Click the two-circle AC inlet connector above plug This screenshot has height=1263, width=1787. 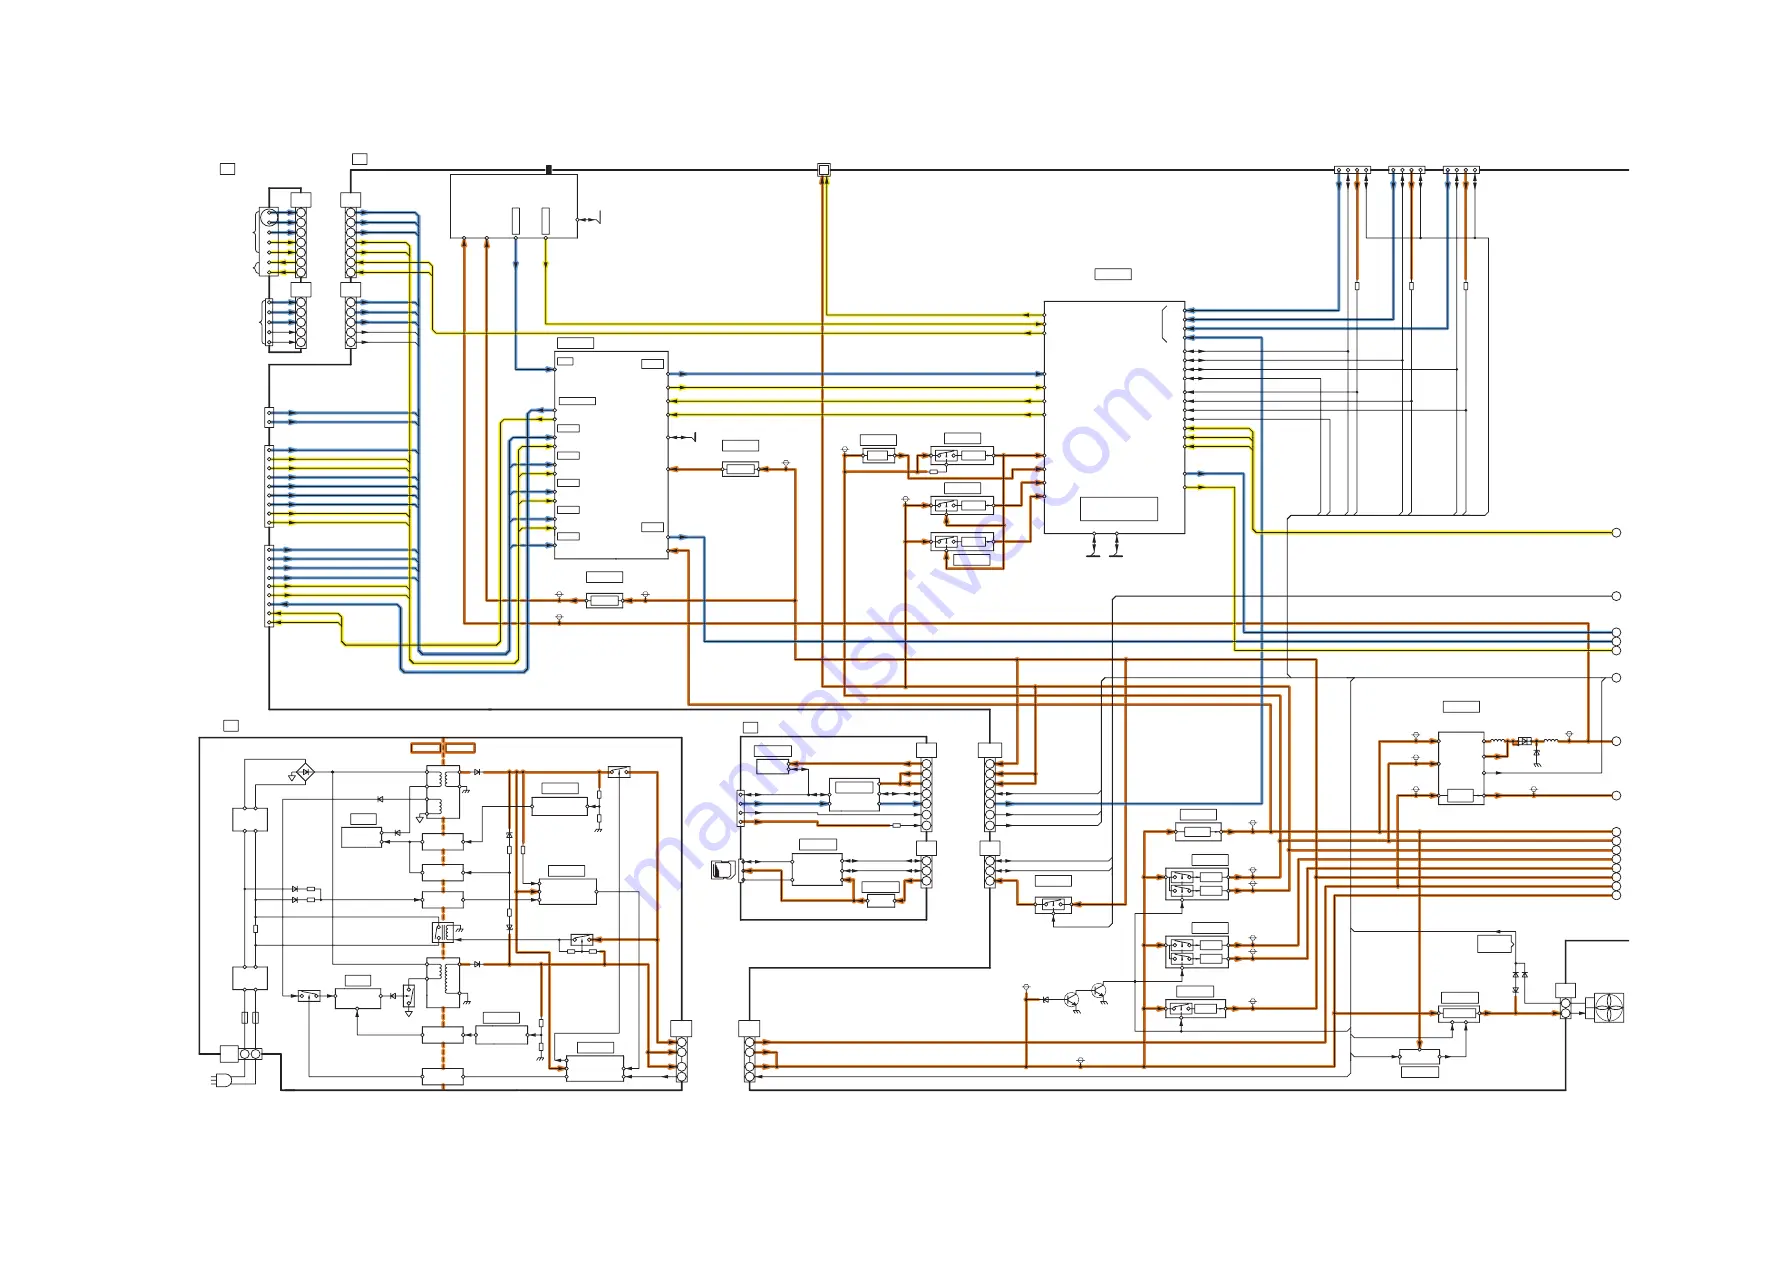[x=250, y=1054]
